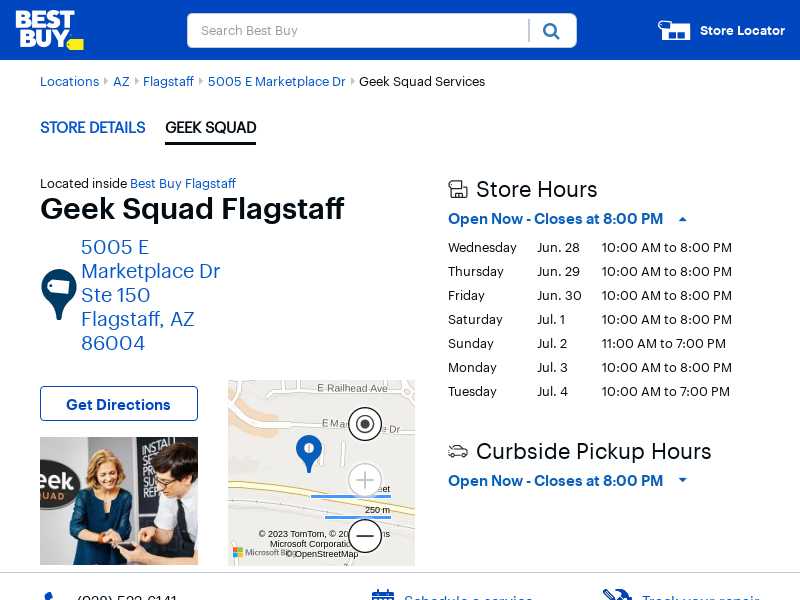
Task: Click the Geek Squad Services breadcrumb text
Action: tap(422, 82)
